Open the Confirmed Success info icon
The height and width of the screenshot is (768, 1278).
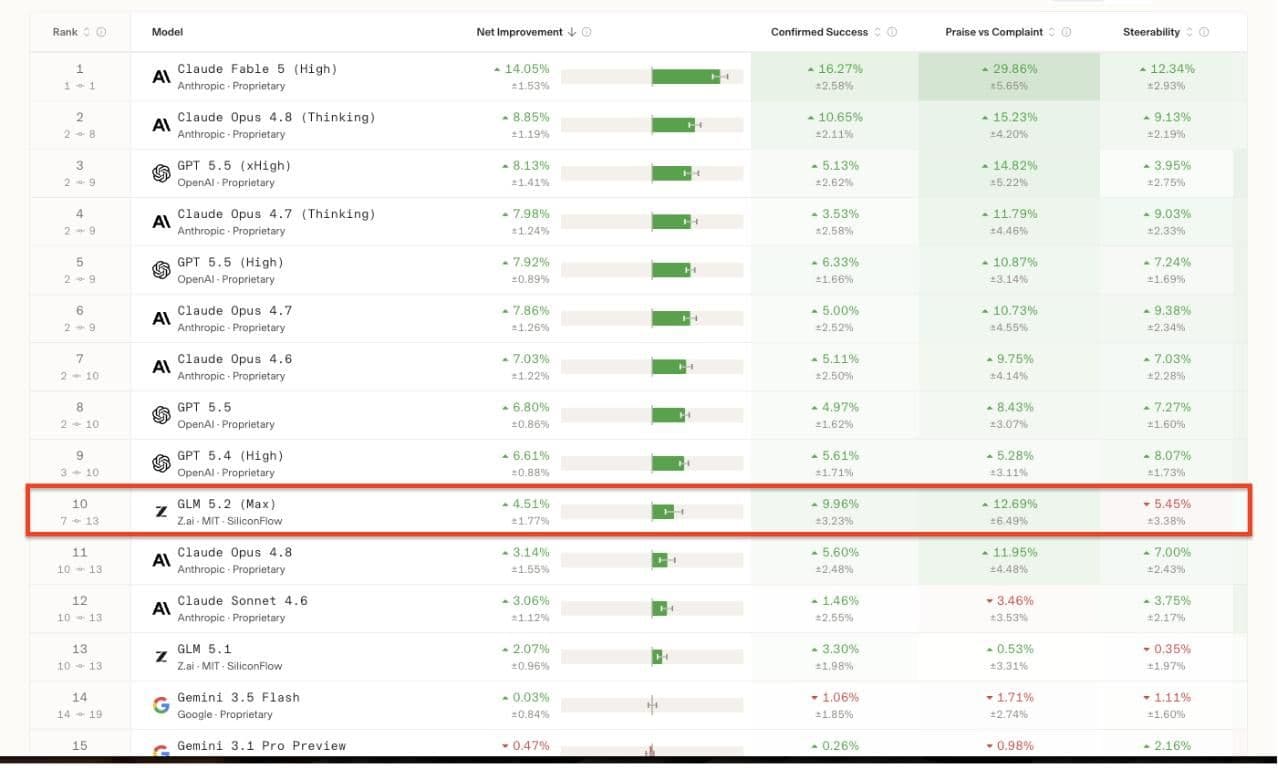892,32
